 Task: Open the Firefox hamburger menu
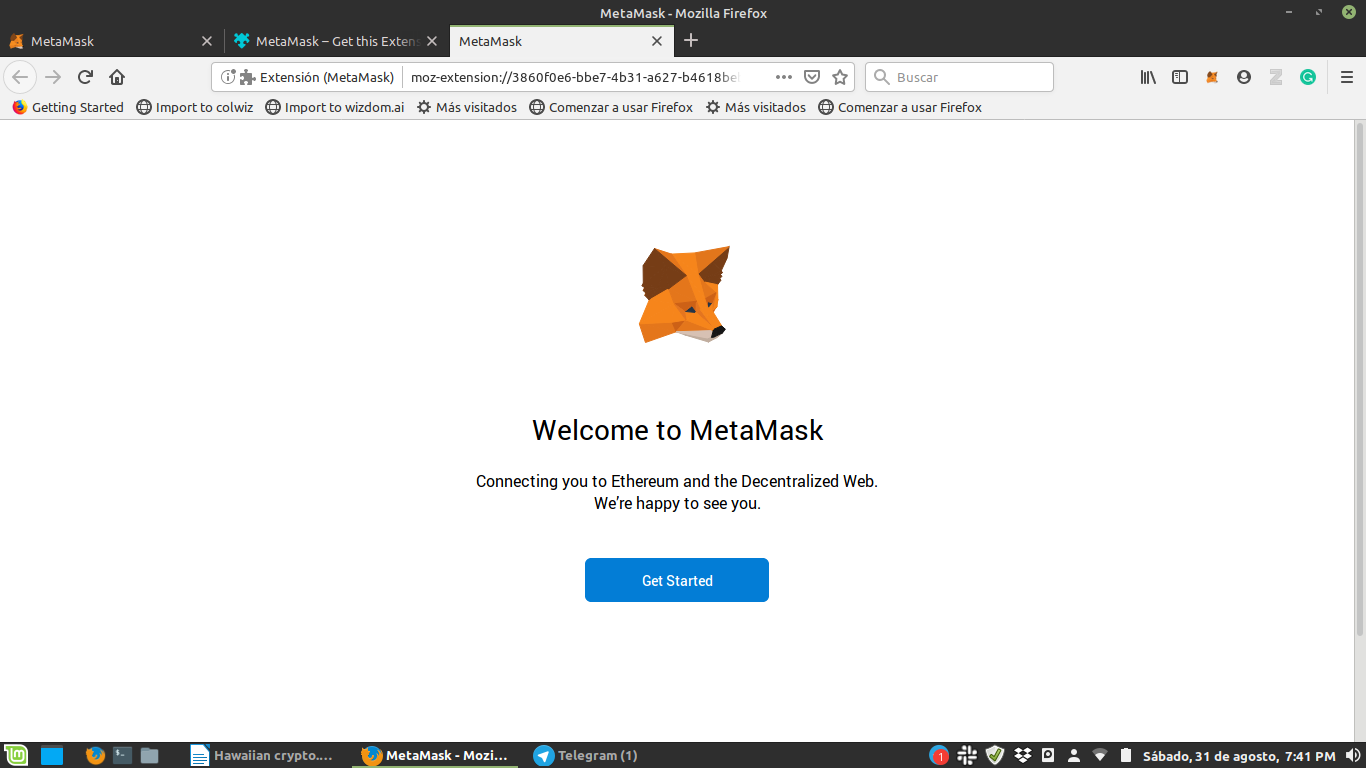(x=1347, y=77)
